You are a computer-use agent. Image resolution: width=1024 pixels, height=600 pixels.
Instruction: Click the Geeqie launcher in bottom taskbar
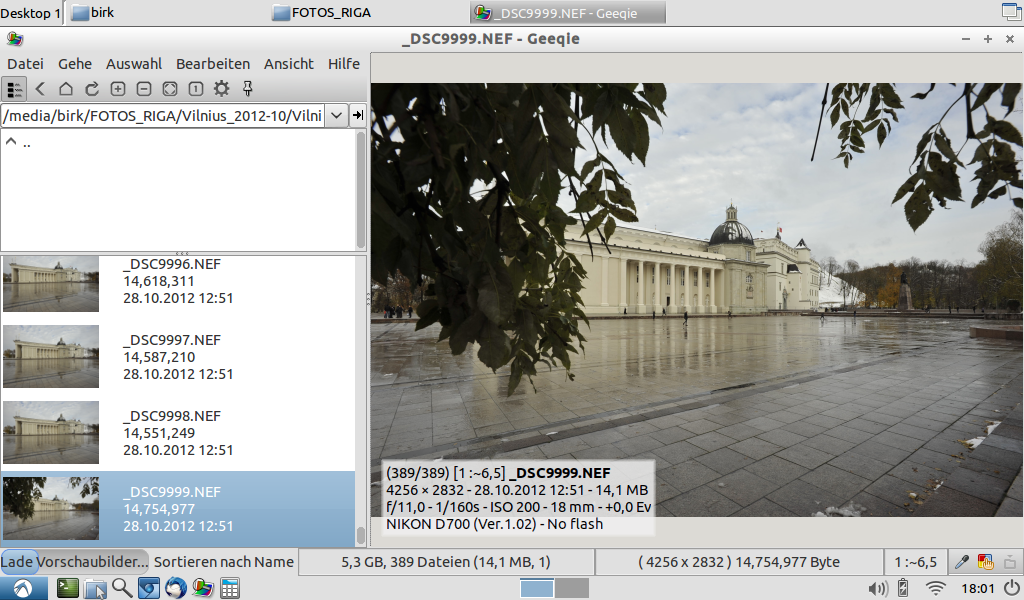pos(202,588)
